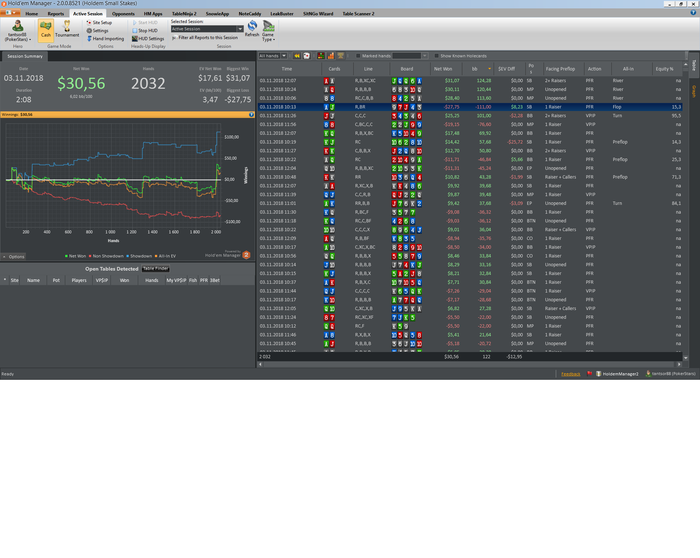This screenshot has height=558, width=700.
Task: Open the Settings gear option
Action: click(x=97, y=31)
